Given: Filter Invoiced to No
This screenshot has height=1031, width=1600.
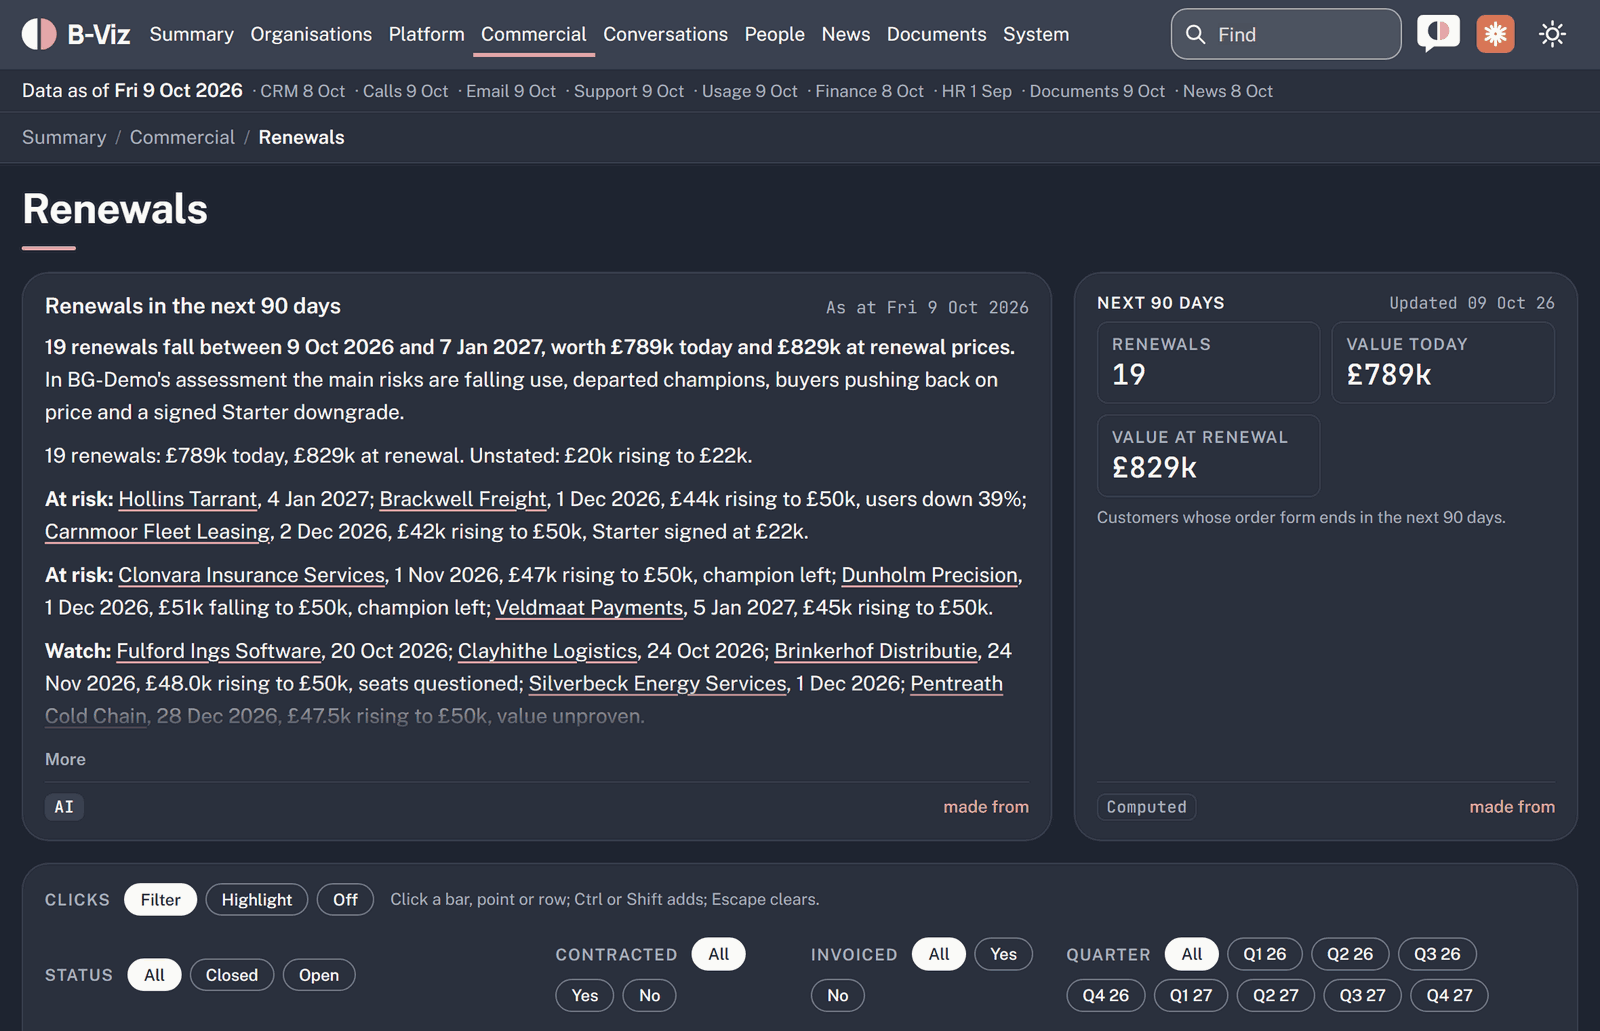Looking at the screenshot, I should [838, 995].
